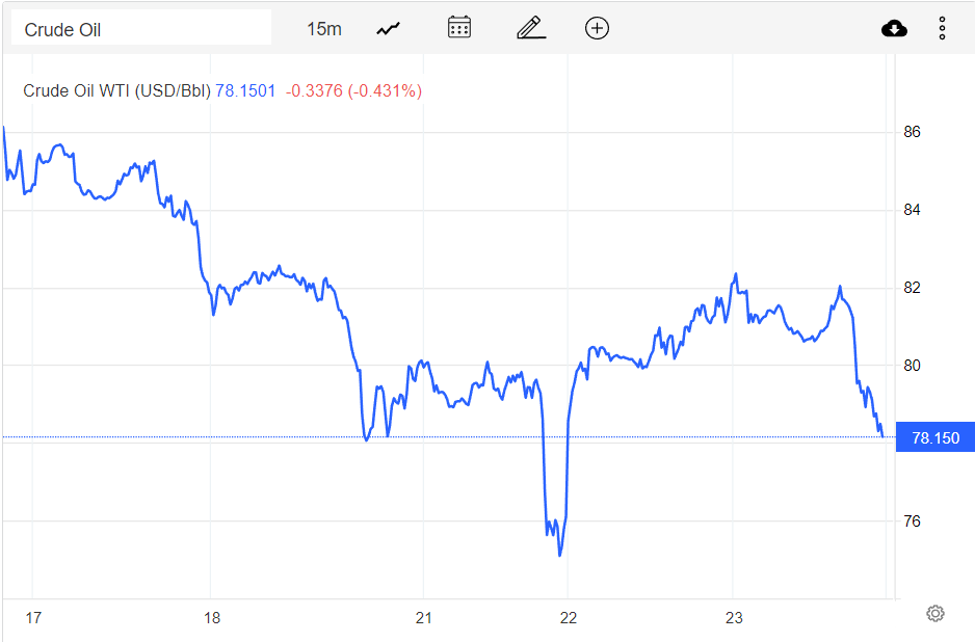Screen dimensions: 977x643
Task: Activate the pencil drawing tool
Action: pos(530,28)
